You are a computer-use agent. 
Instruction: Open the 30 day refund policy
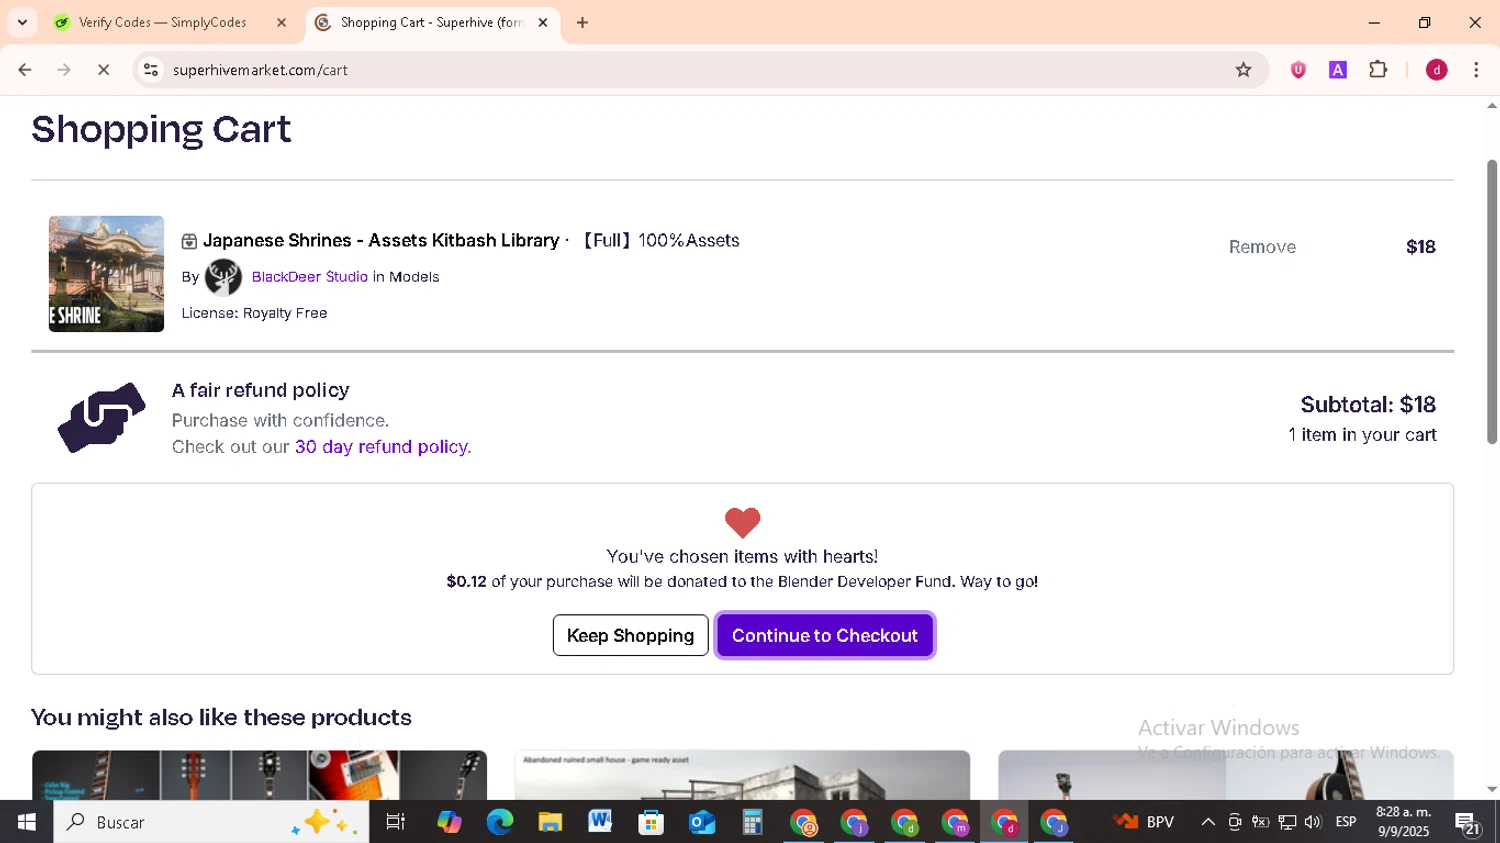click(x=381, y=447)
